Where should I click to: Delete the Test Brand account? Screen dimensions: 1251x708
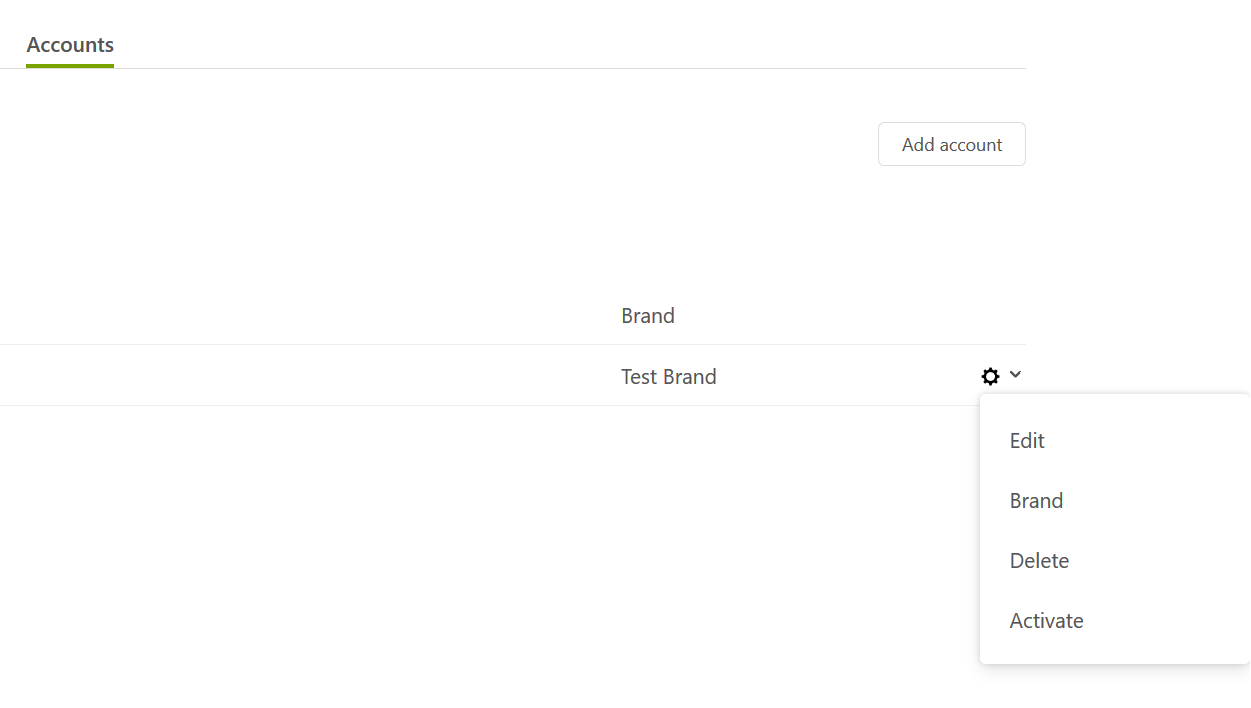1039,561
